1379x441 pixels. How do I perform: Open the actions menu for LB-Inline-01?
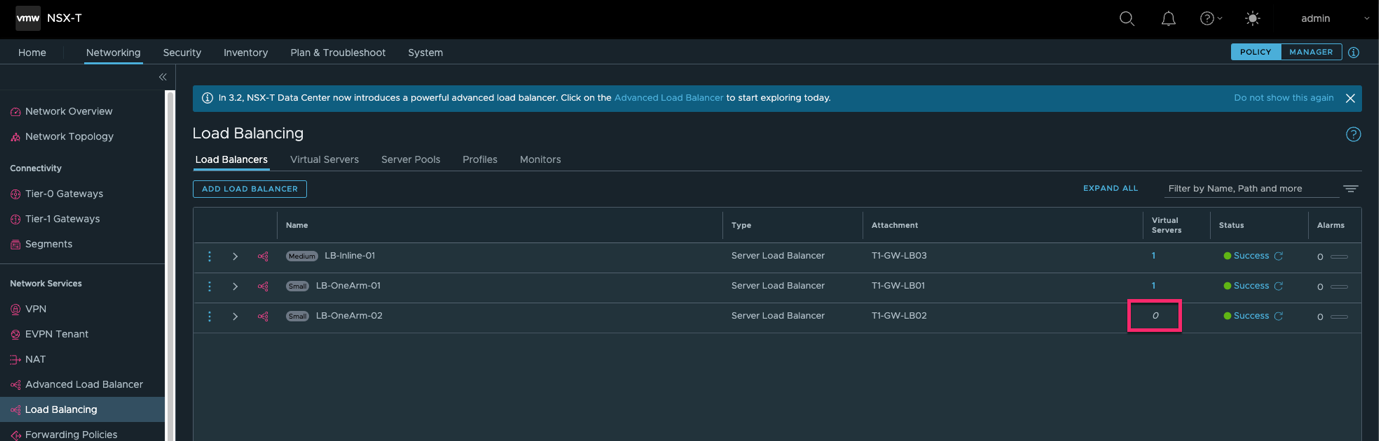(x=209, y=256)
